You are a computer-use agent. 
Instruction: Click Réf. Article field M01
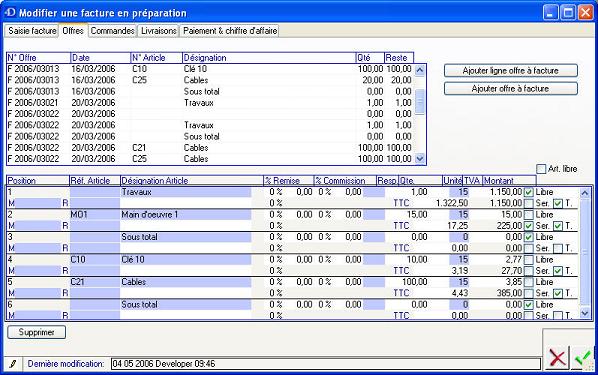95,215
